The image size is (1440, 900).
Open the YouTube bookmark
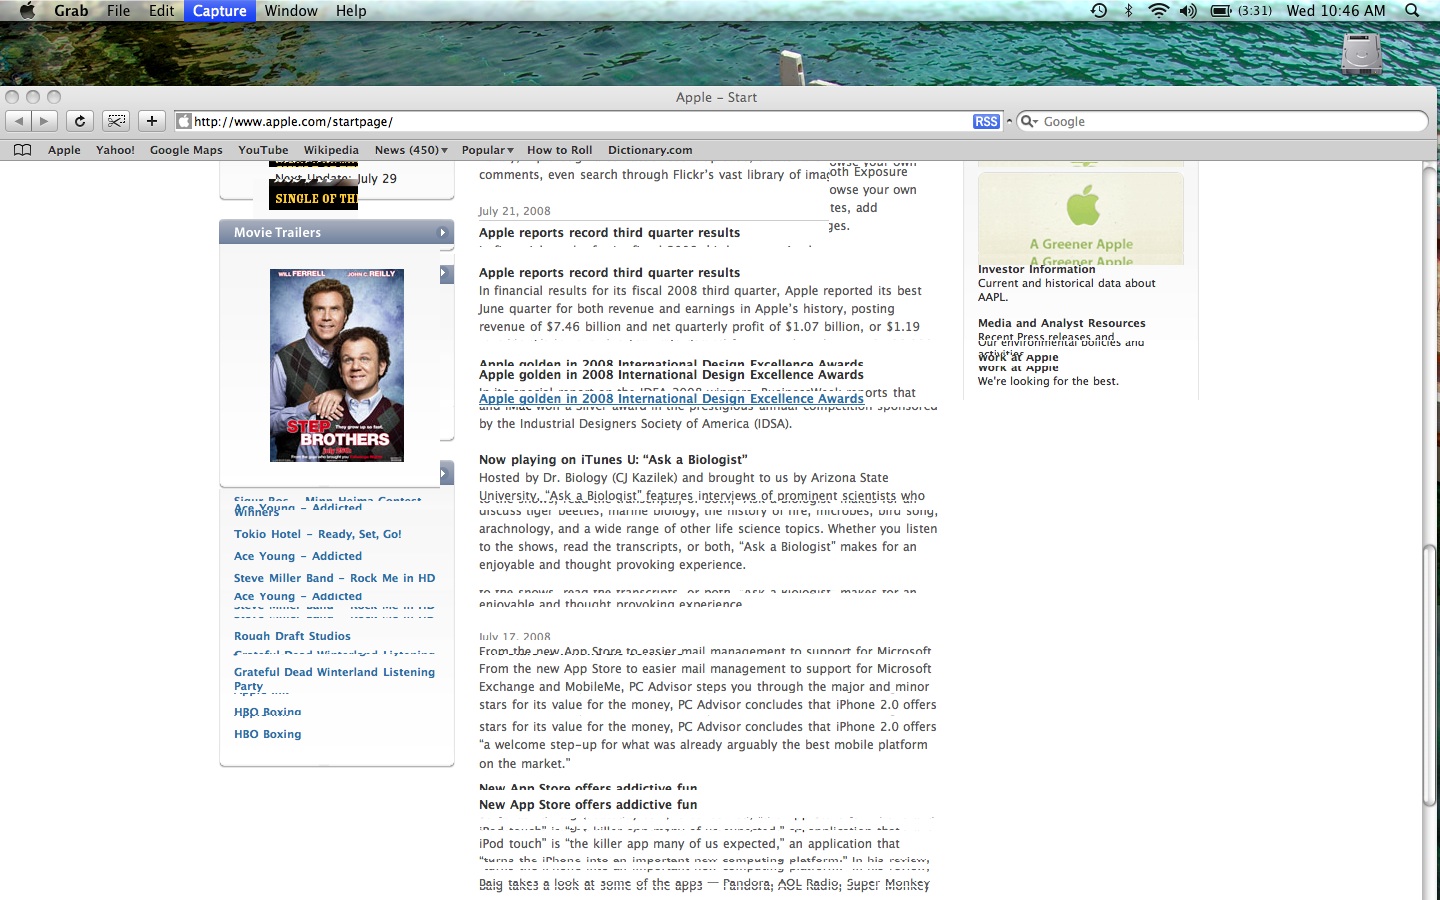[263, 150]
